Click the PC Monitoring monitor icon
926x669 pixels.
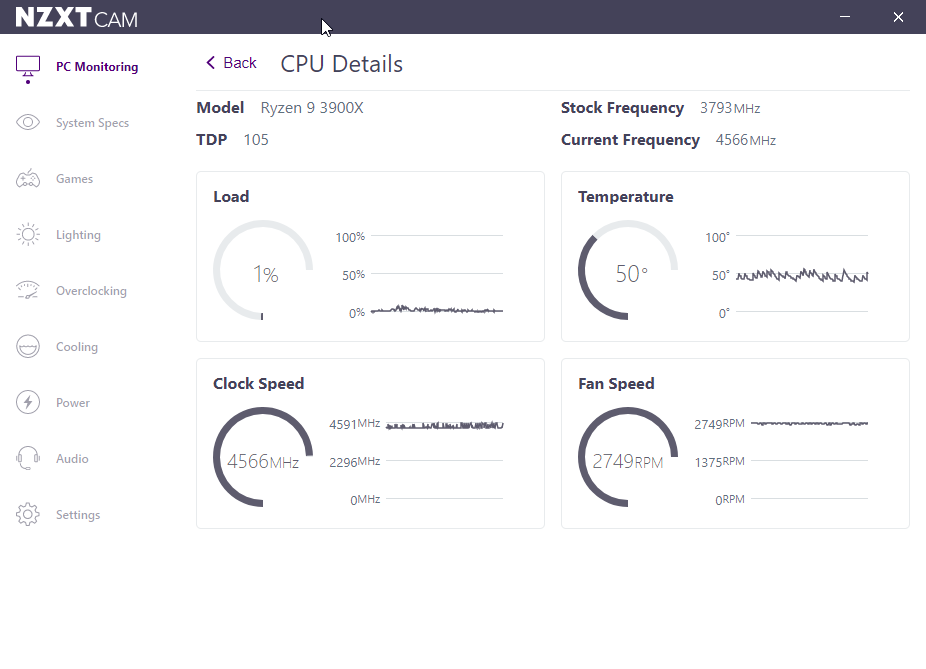click(28, 67)
